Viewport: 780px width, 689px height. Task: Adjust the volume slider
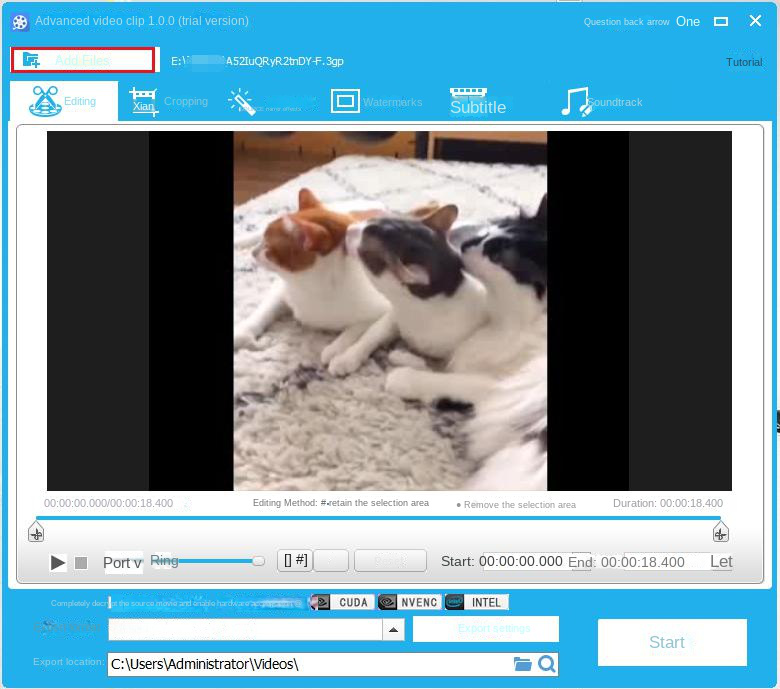pyautogui.click(x=258, y=561)
